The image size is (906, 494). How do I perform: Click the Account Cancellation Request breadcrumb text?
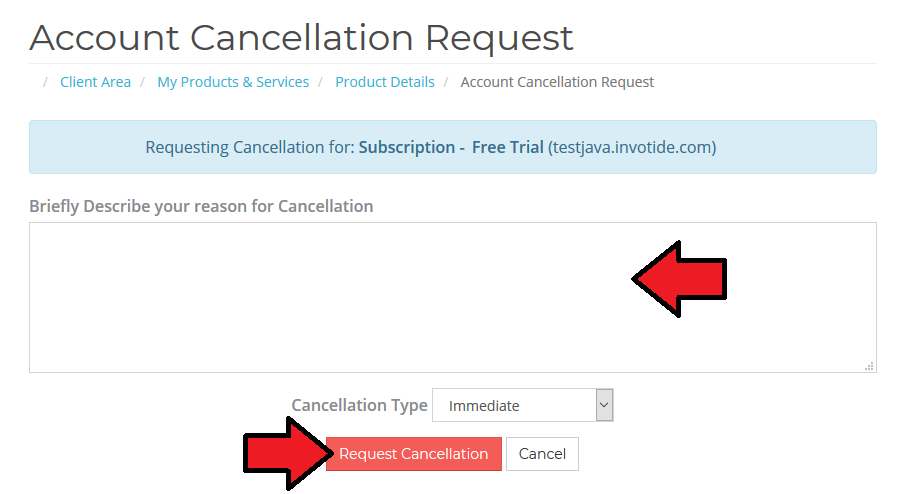[x=557, y=82]
